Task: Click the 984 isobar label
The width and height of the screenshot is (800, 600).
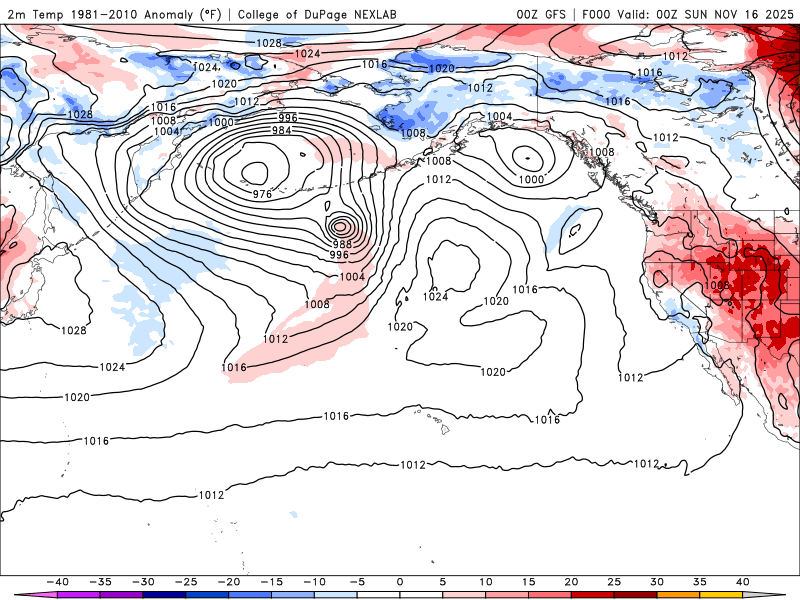Action: [x=282, y=131]
